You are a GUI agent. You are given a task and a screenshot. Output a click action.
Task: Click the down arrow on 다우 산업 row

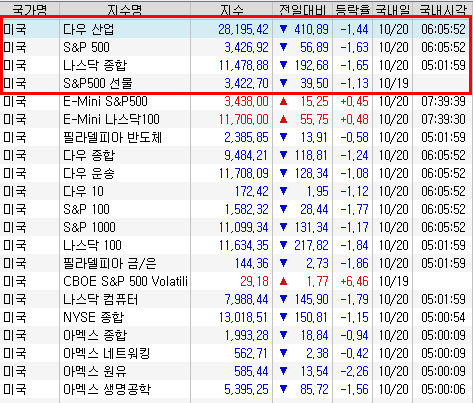point(283,29)
